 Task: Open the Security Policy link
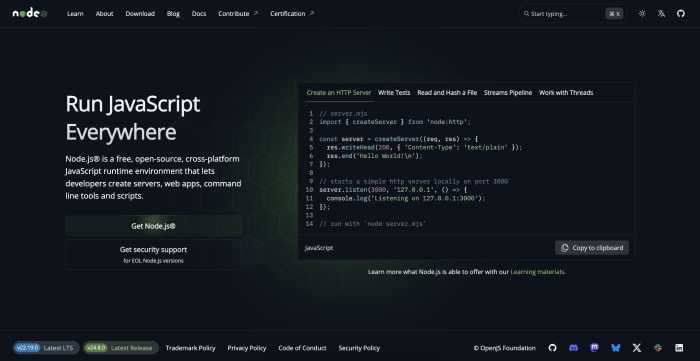(359, 348)
